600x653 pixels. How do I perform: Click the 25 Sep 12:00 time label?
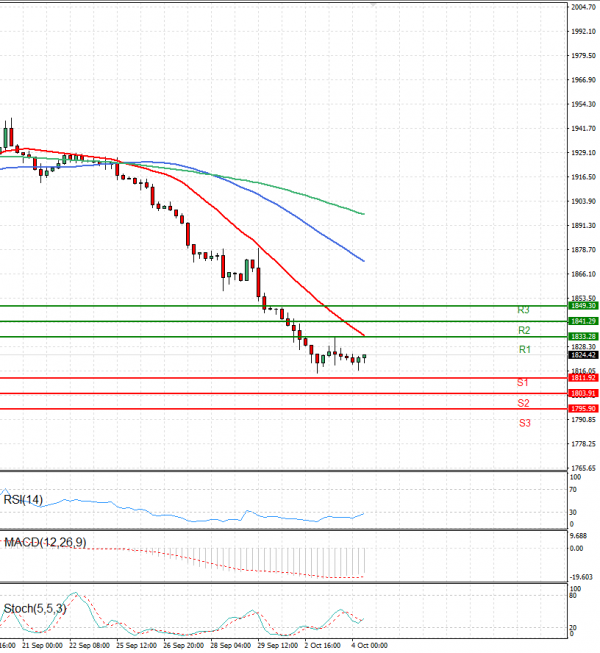(x=137, y=646)
